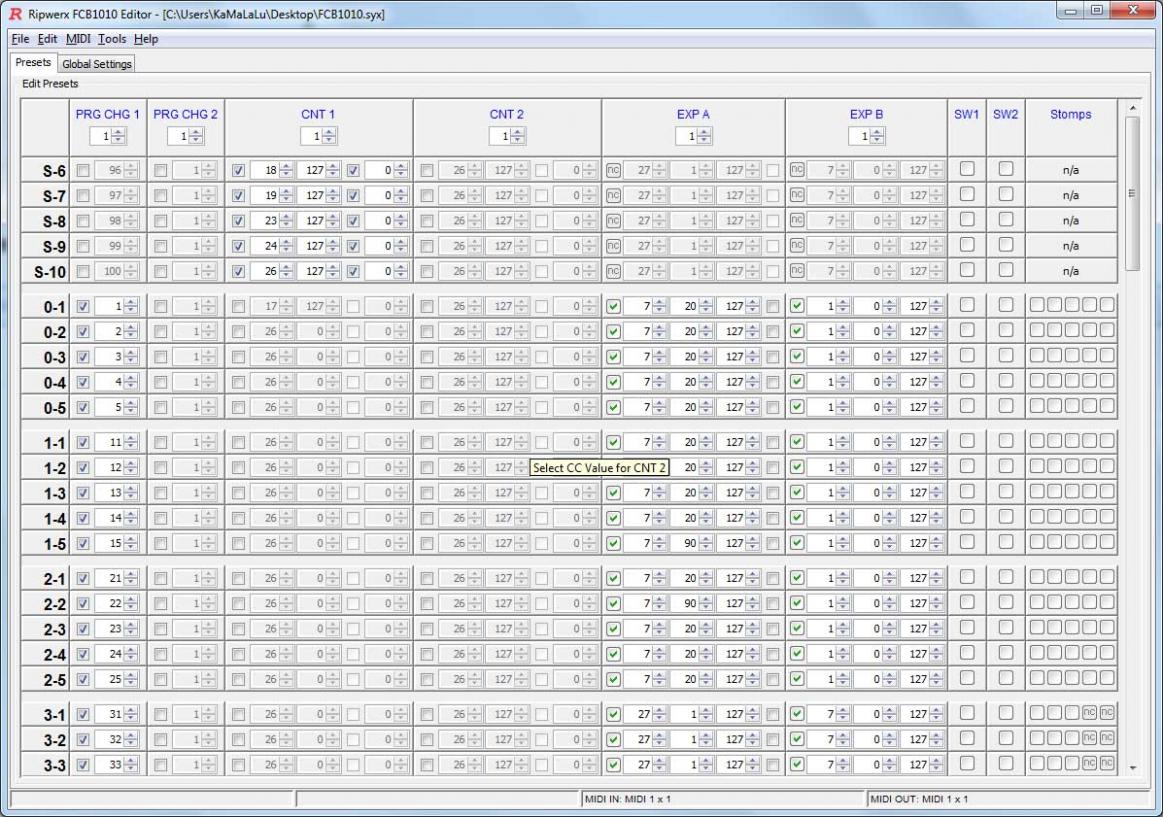Image resolution: width=1163 pixels, height=817 pixels.
Task: Toggle the EXP B nc icon in row S-8
Action: coord(797,220)
